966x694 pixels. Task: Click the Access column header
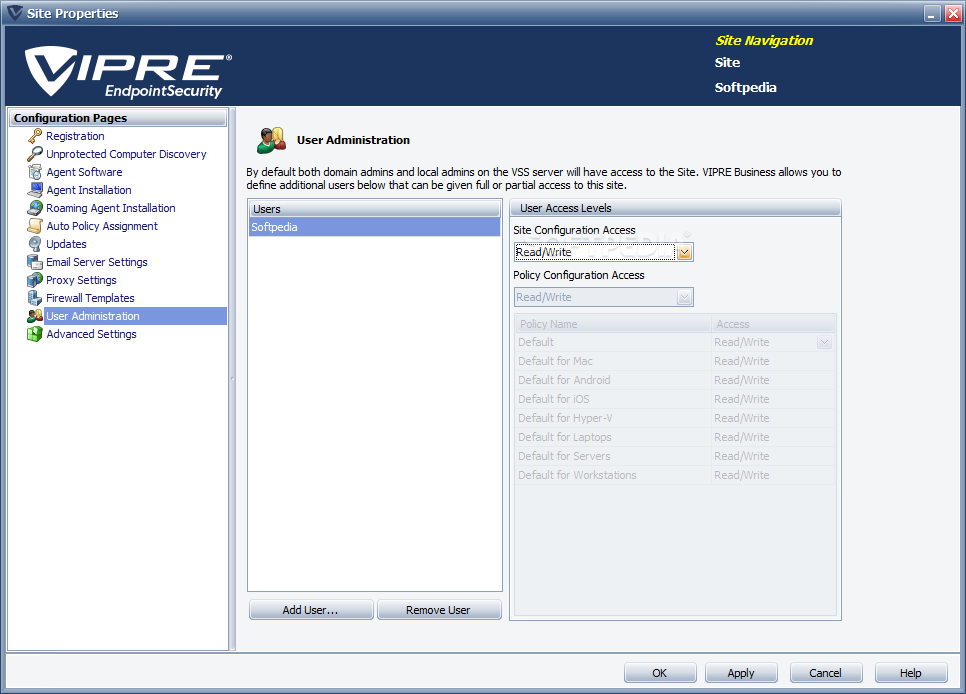(x=773, y=324)
